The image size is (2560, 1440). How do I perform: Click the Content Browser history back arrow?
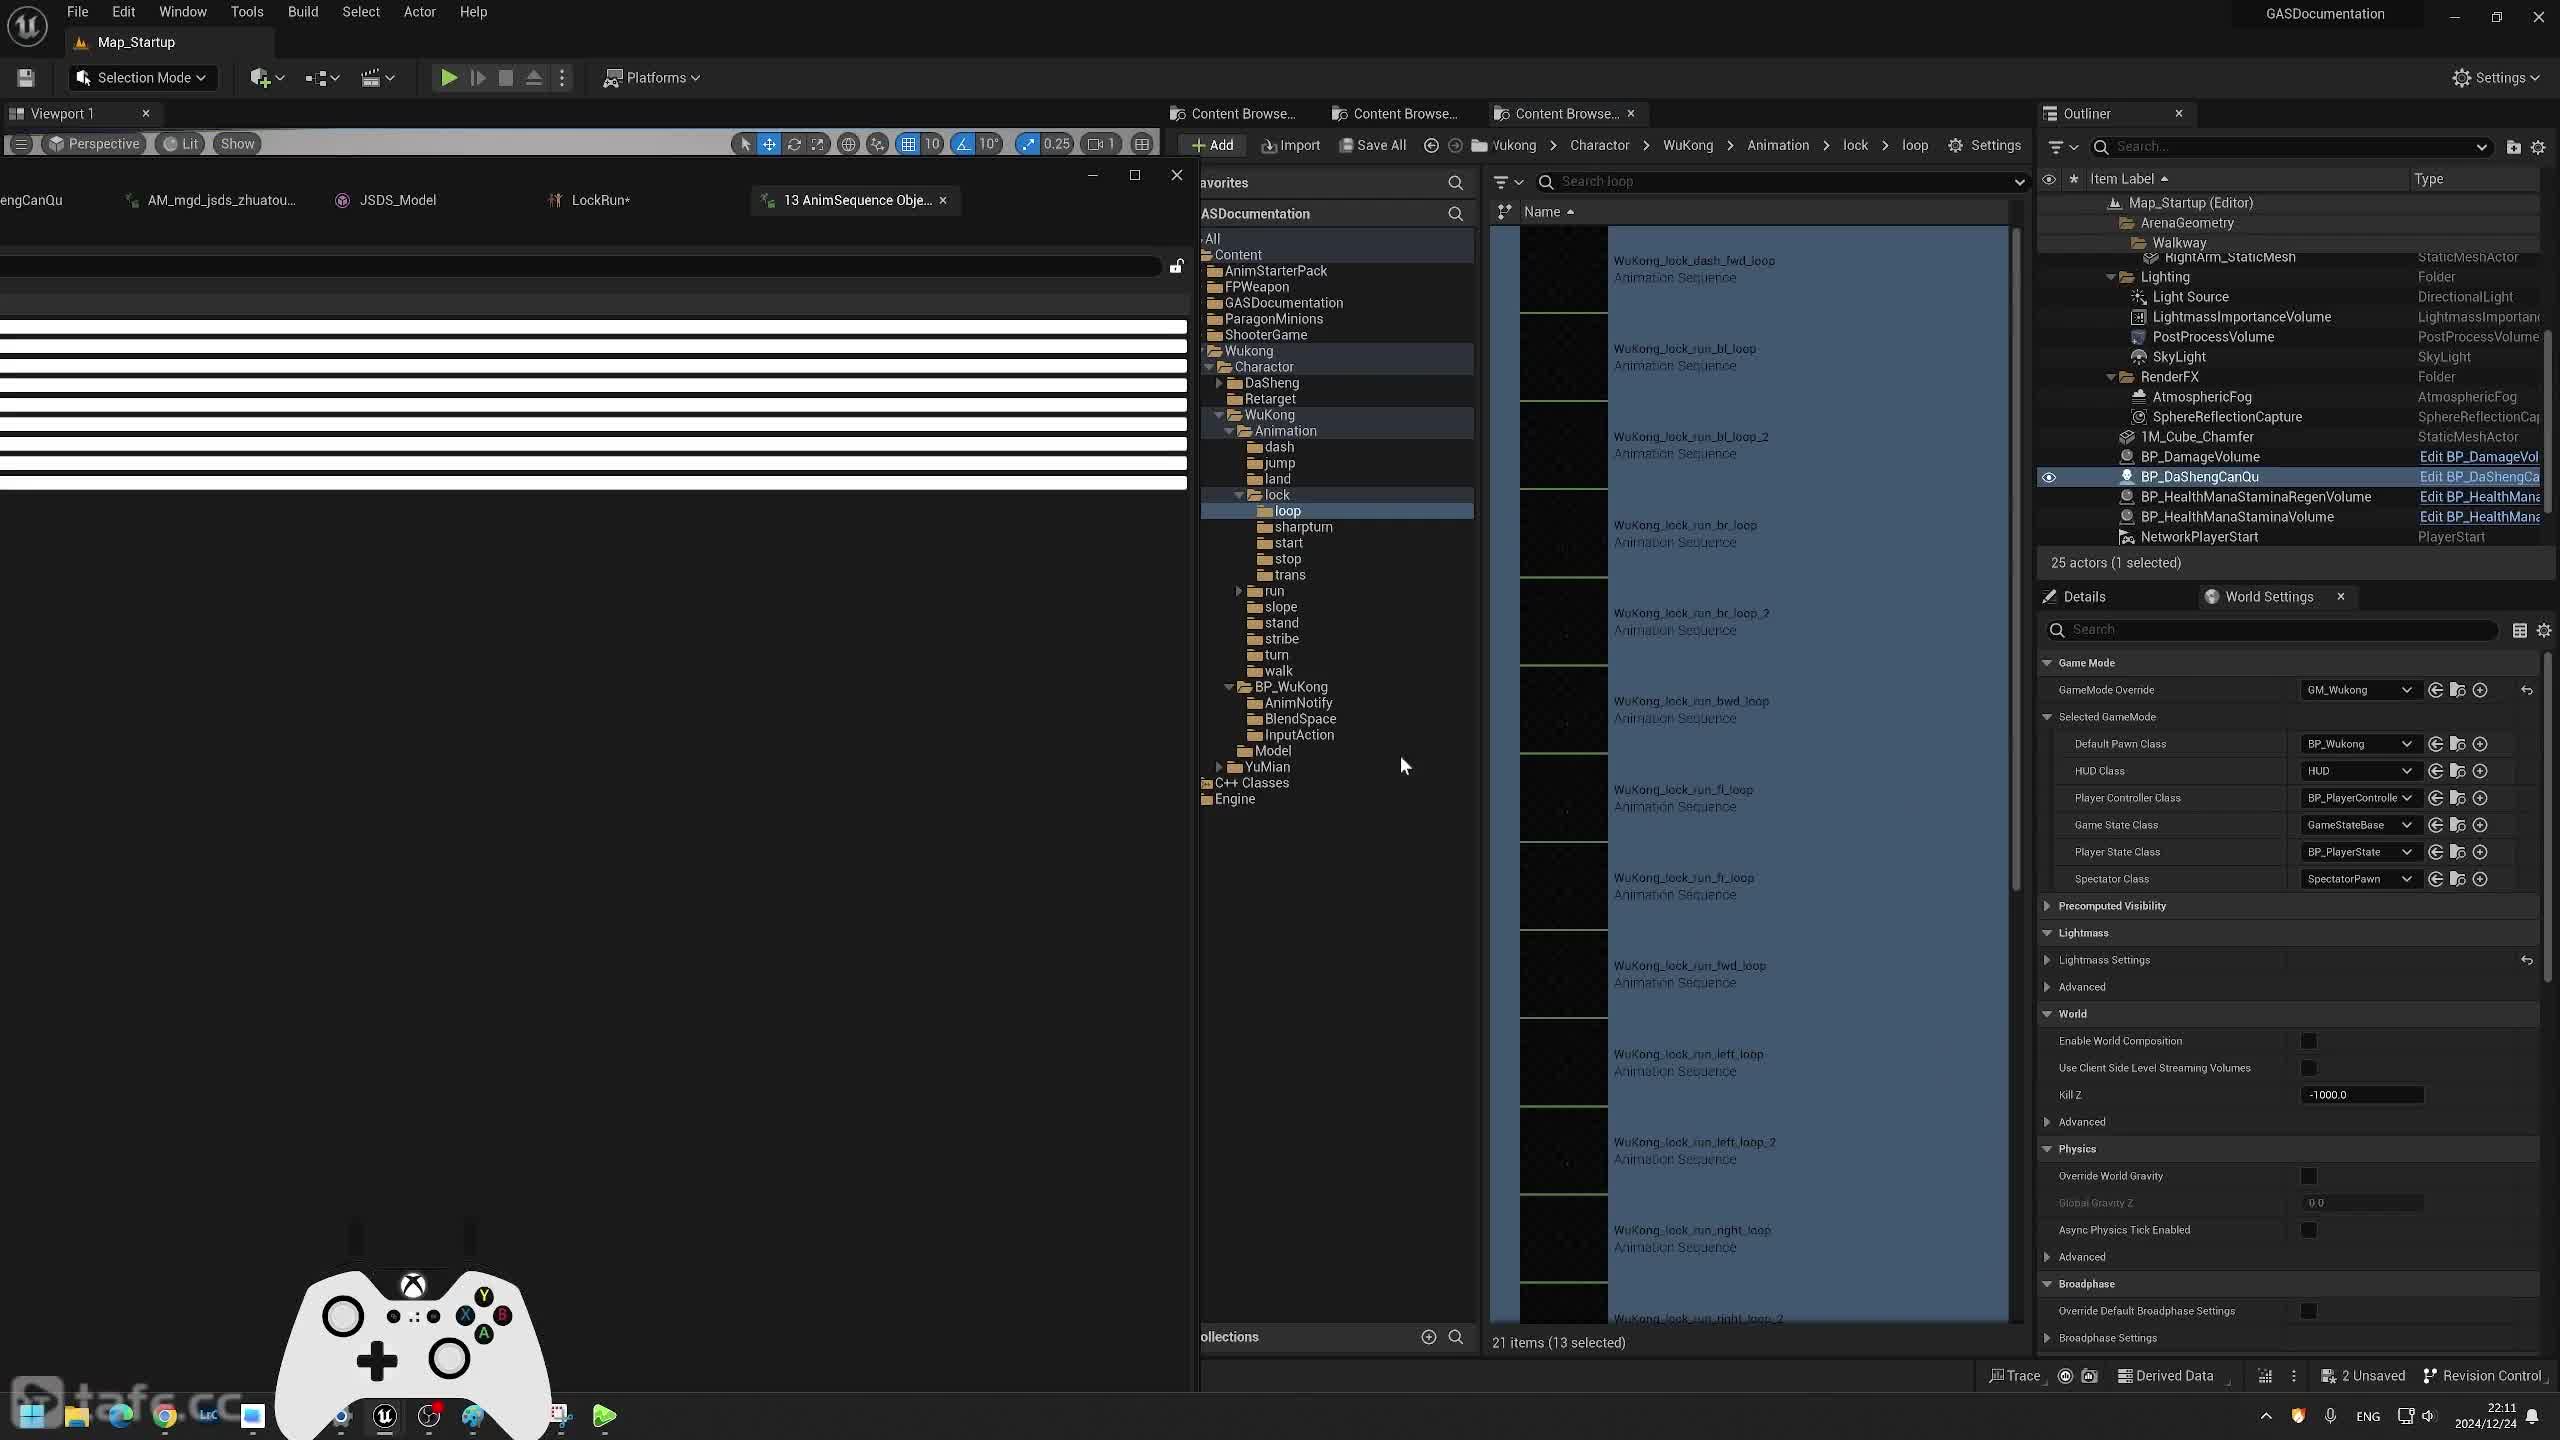[x=1431, y=145]
